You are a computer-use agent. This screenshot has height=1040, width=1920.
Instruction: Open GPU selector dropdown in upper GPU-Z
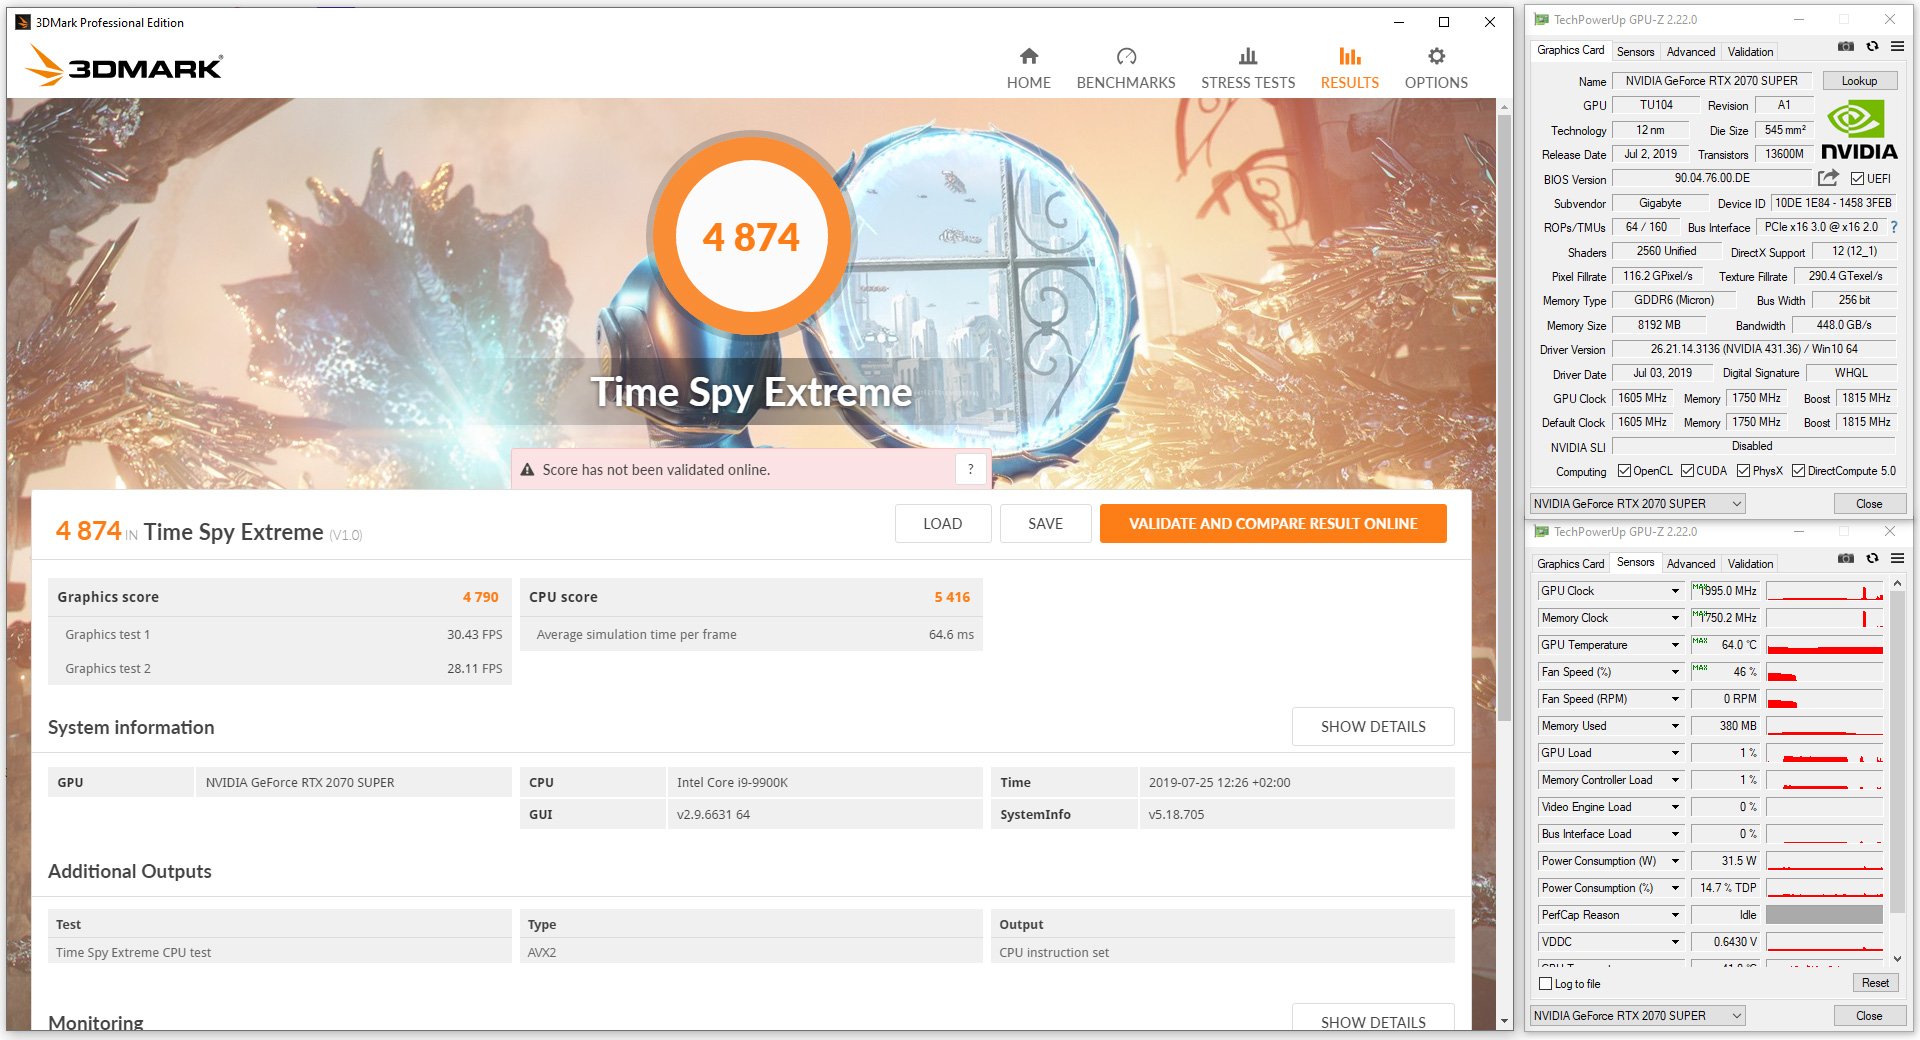point(1638,504)
